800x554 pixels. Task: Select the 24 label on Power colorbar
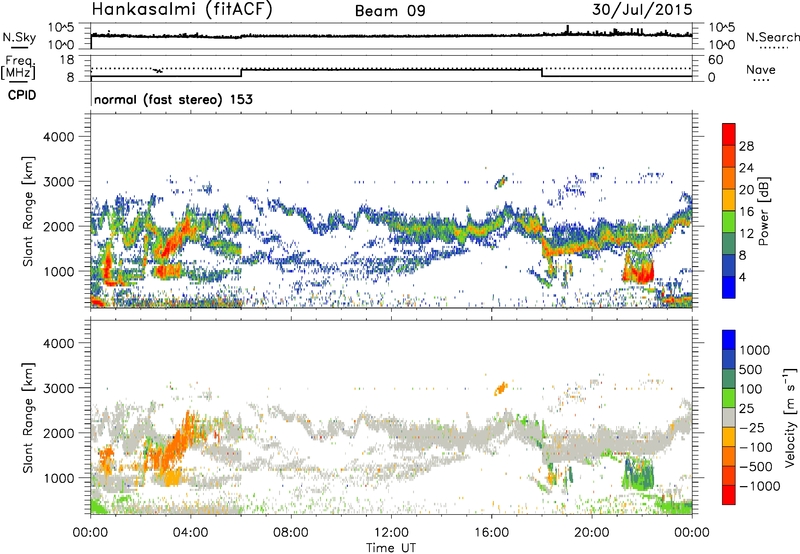(746, 168)
